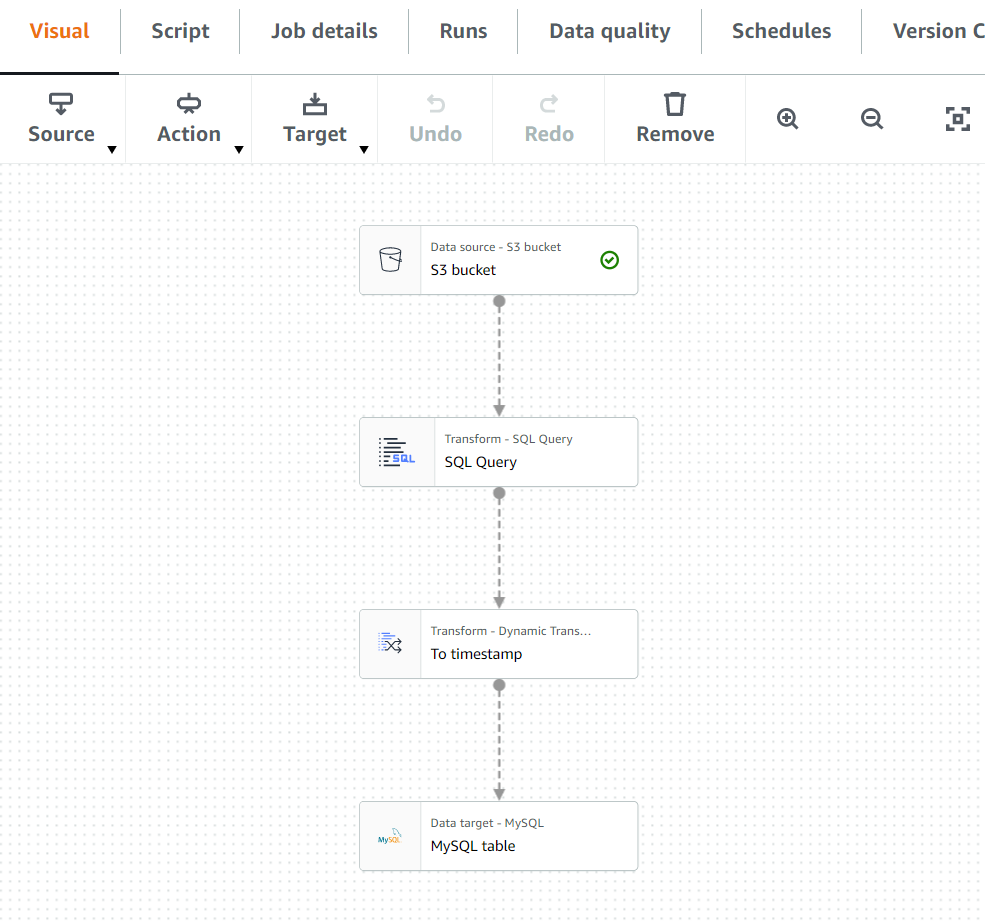985x924 pixels.
Task: Click the MySQL icon on the target node
Action: pyautogui.click(x=390, y=835)
